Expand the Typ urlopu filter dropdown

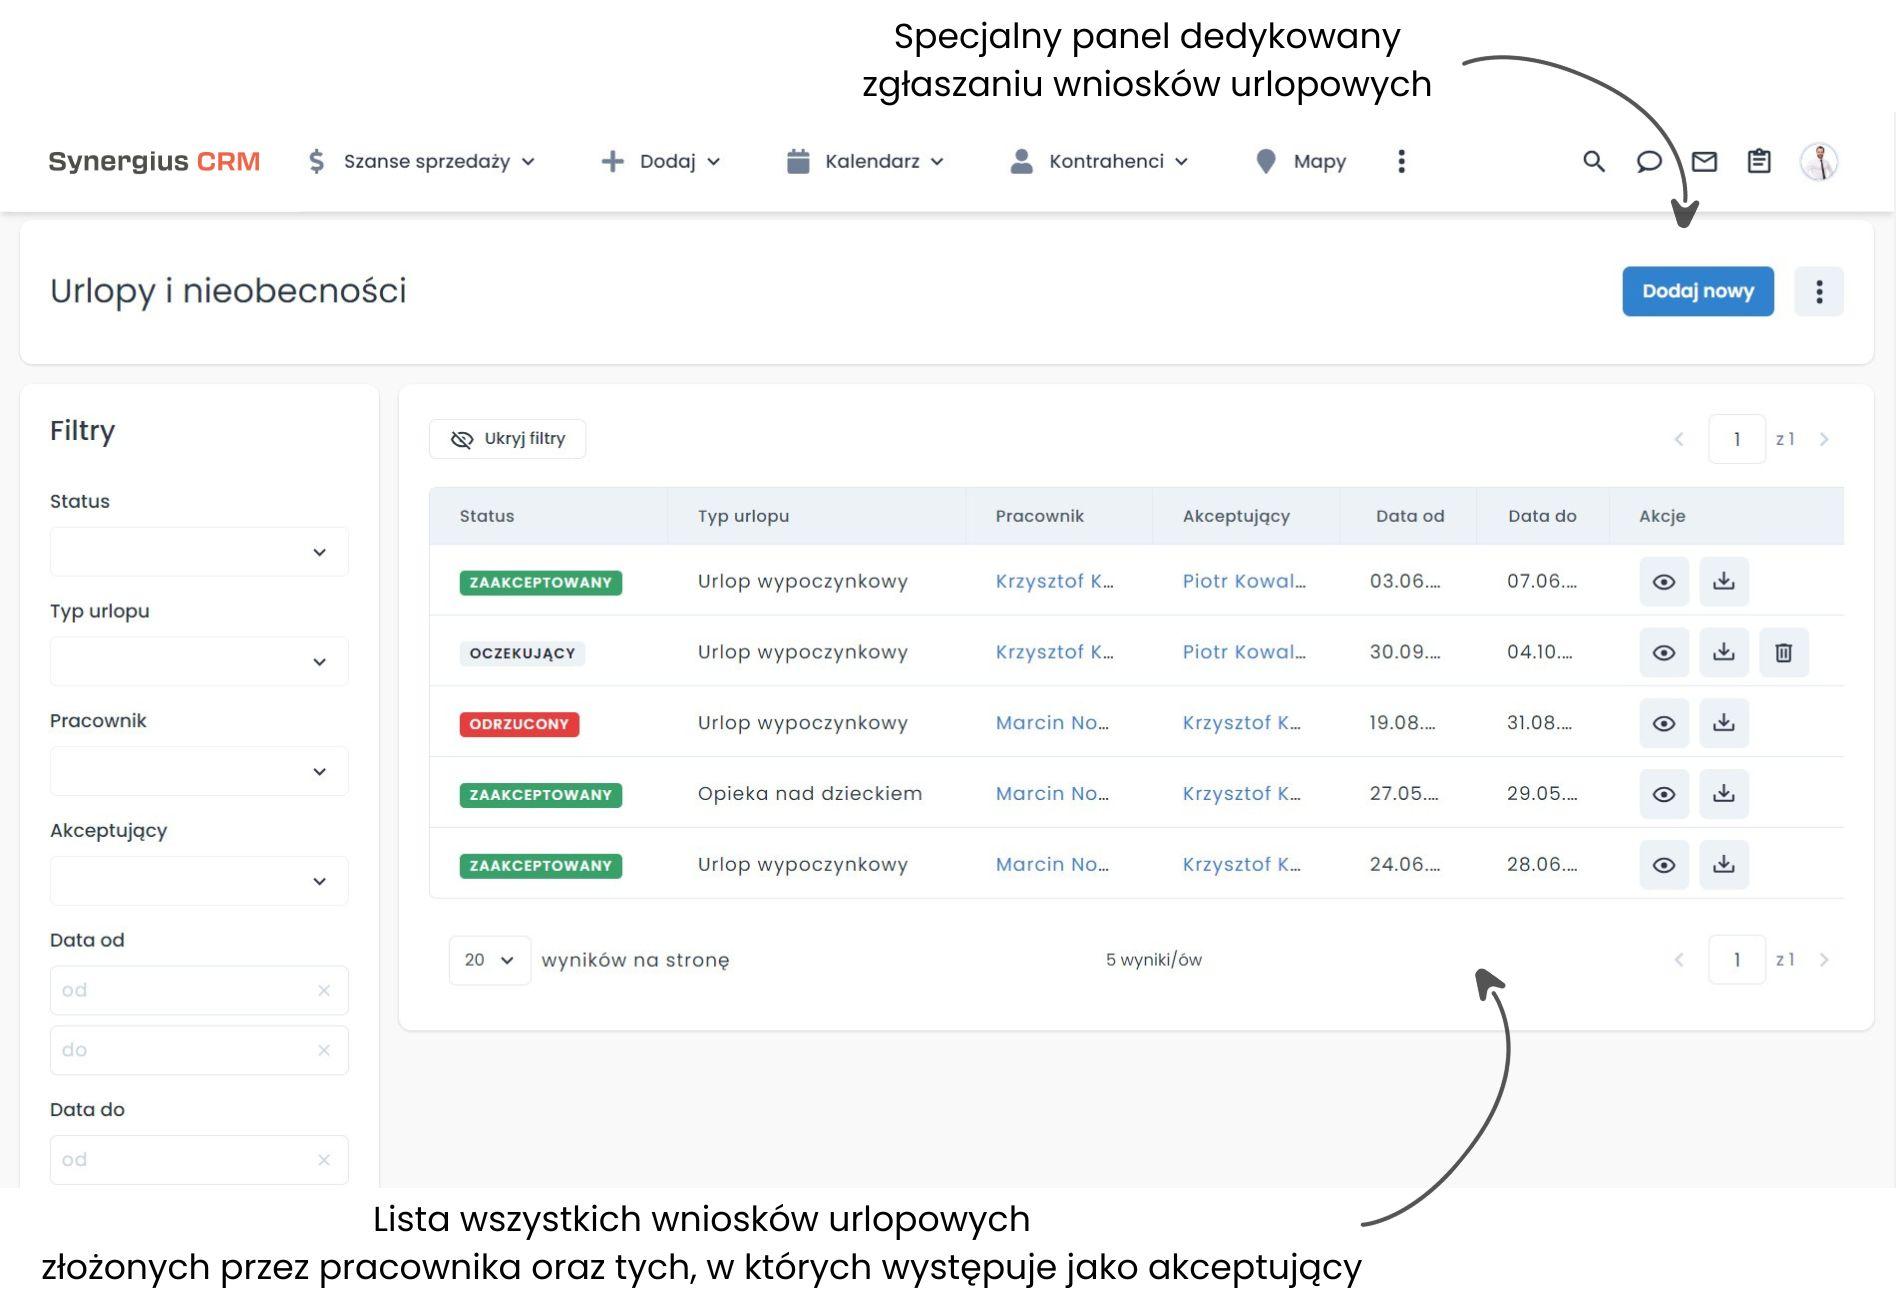pyautogui.click(x=199, y=662)
